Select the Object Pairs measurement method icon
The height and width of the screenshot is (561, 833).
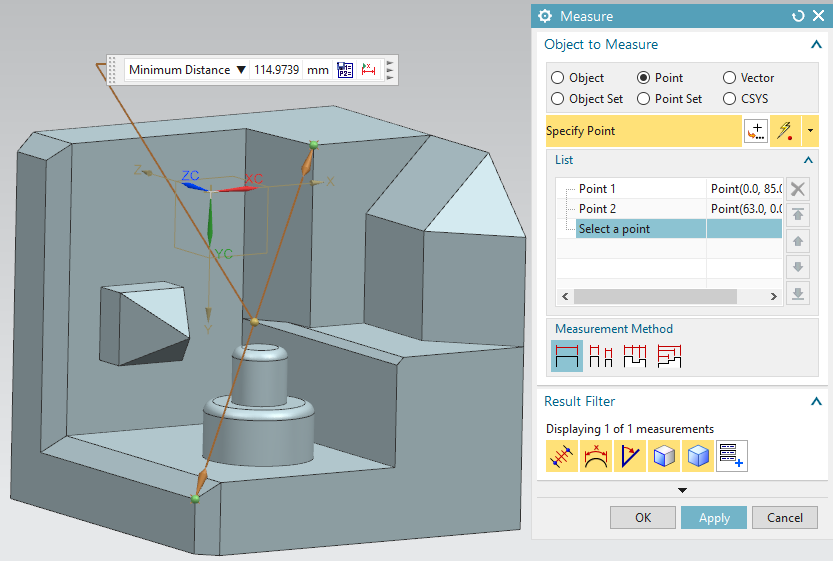point(601,356)
